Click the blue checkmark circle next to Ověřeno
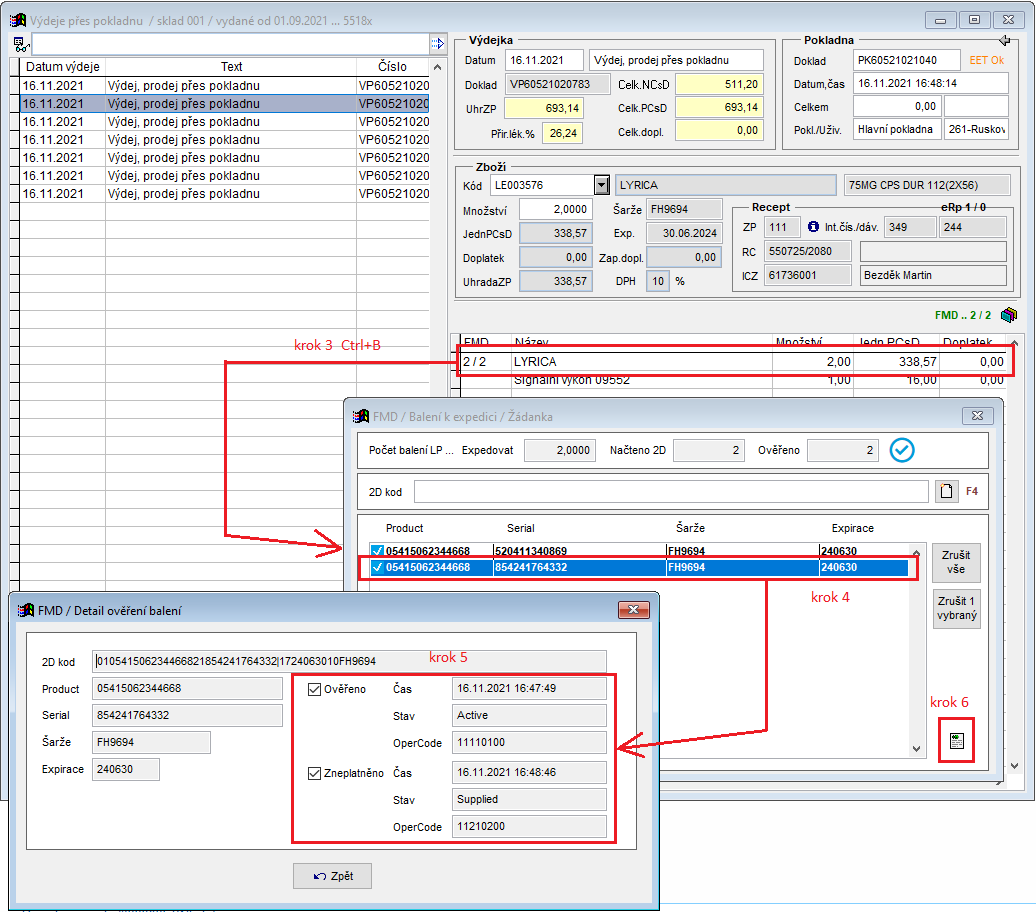The image size is (1036, 912). point(901,450)
